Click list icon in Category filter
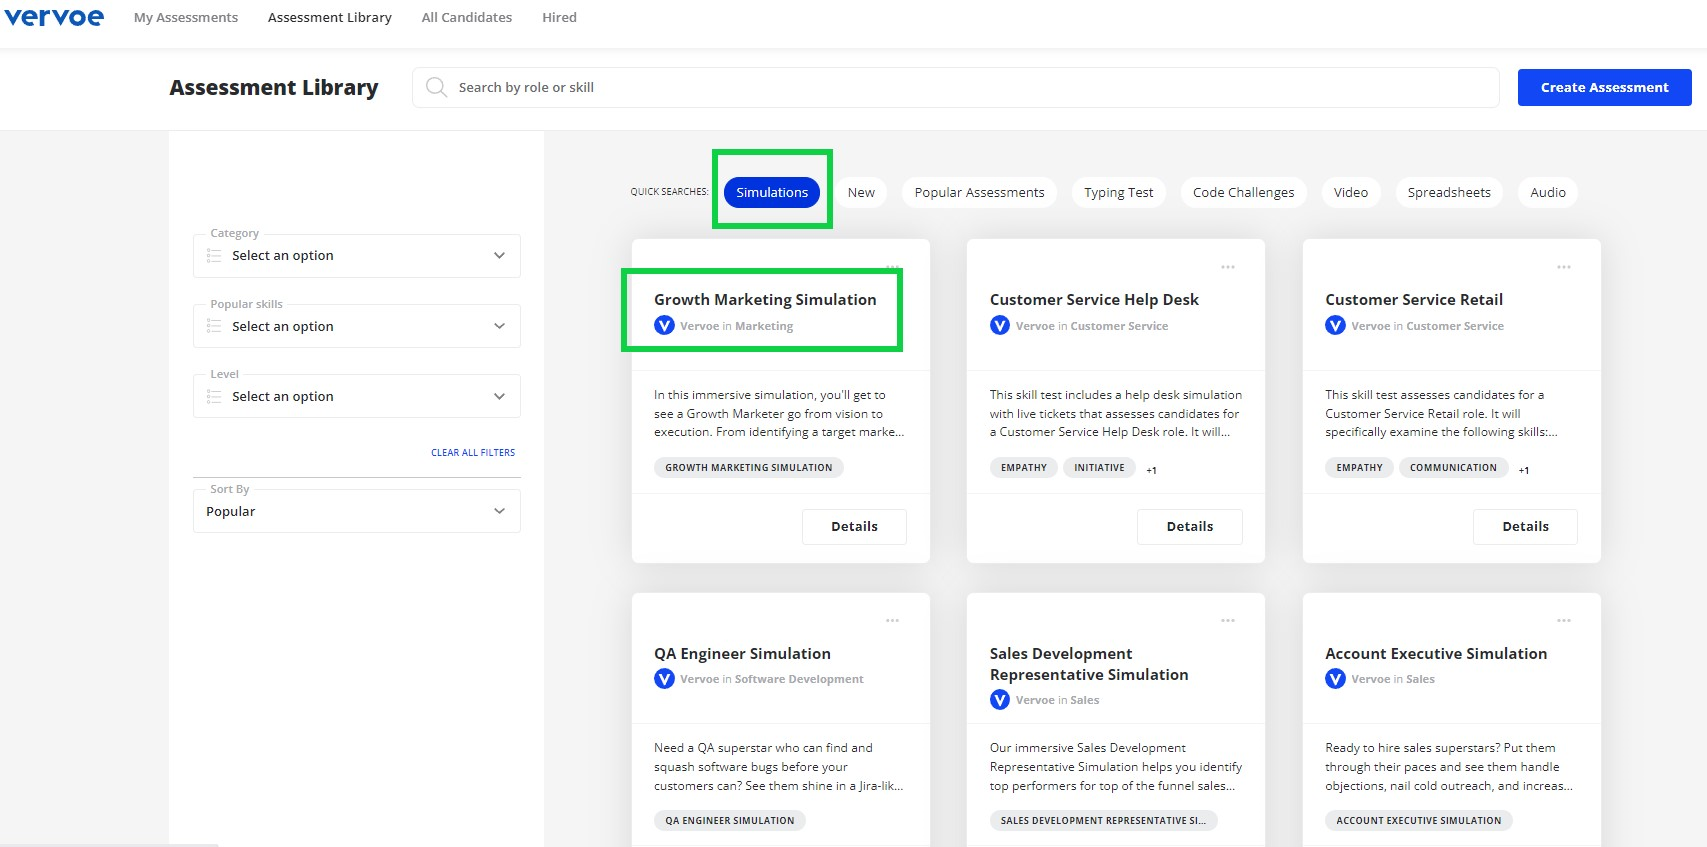Viewport: 1707px width, 847px height. (x=214, y=256)
